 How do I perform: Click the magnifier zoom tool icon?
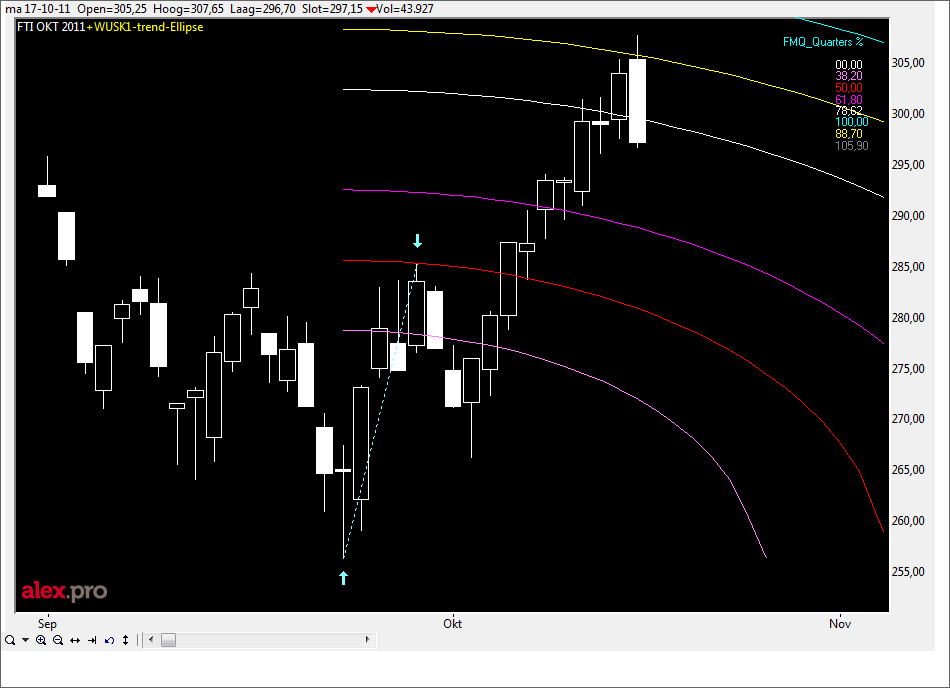(x=9, y=640)
